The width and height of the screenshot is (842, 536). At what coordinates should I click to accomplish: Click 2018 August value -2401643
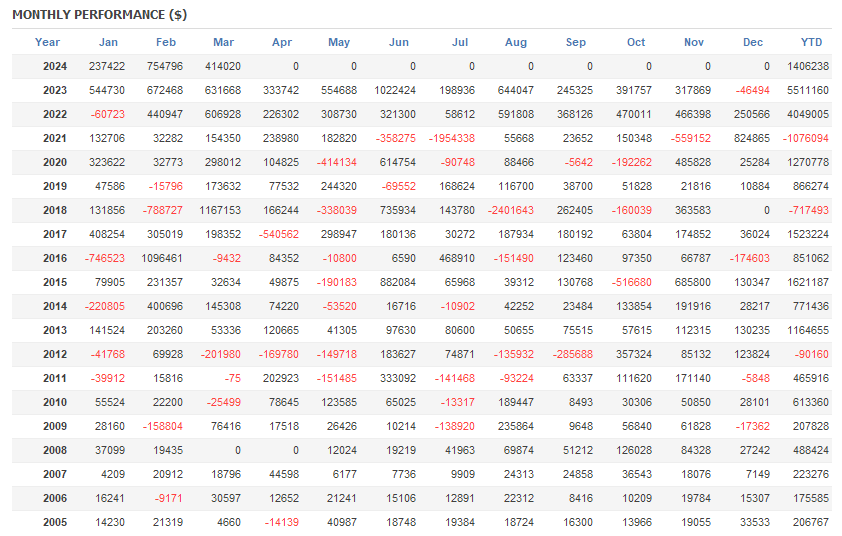511,211
